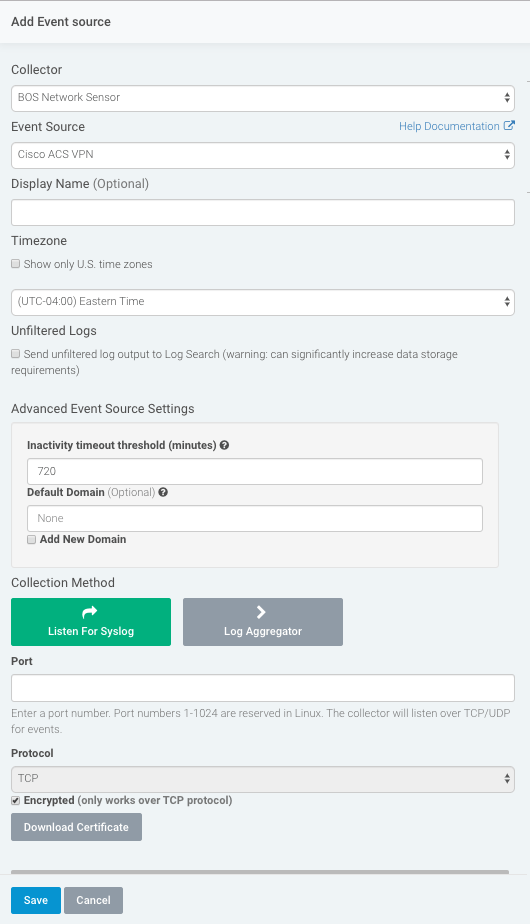Click the help icon next to Inactivity timeout threshold
The height and width of the screenshot is (924, 530).
coord(225,446)
